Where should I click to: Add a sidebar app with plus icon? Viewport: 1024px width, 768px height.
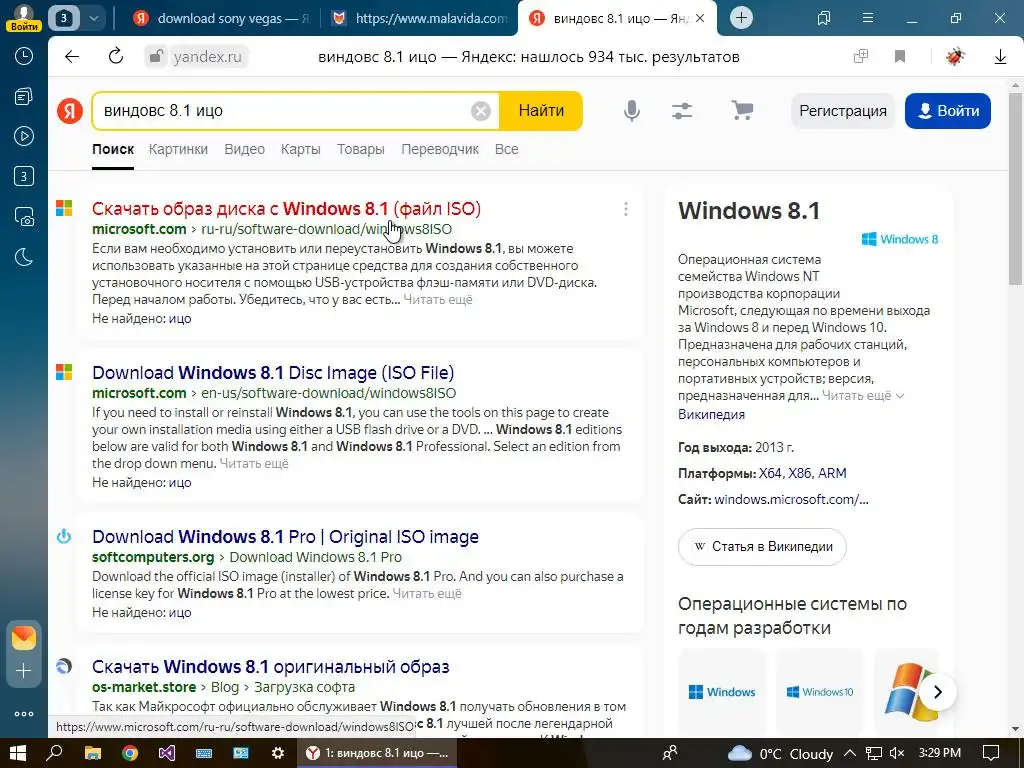(x=24, y=671)
